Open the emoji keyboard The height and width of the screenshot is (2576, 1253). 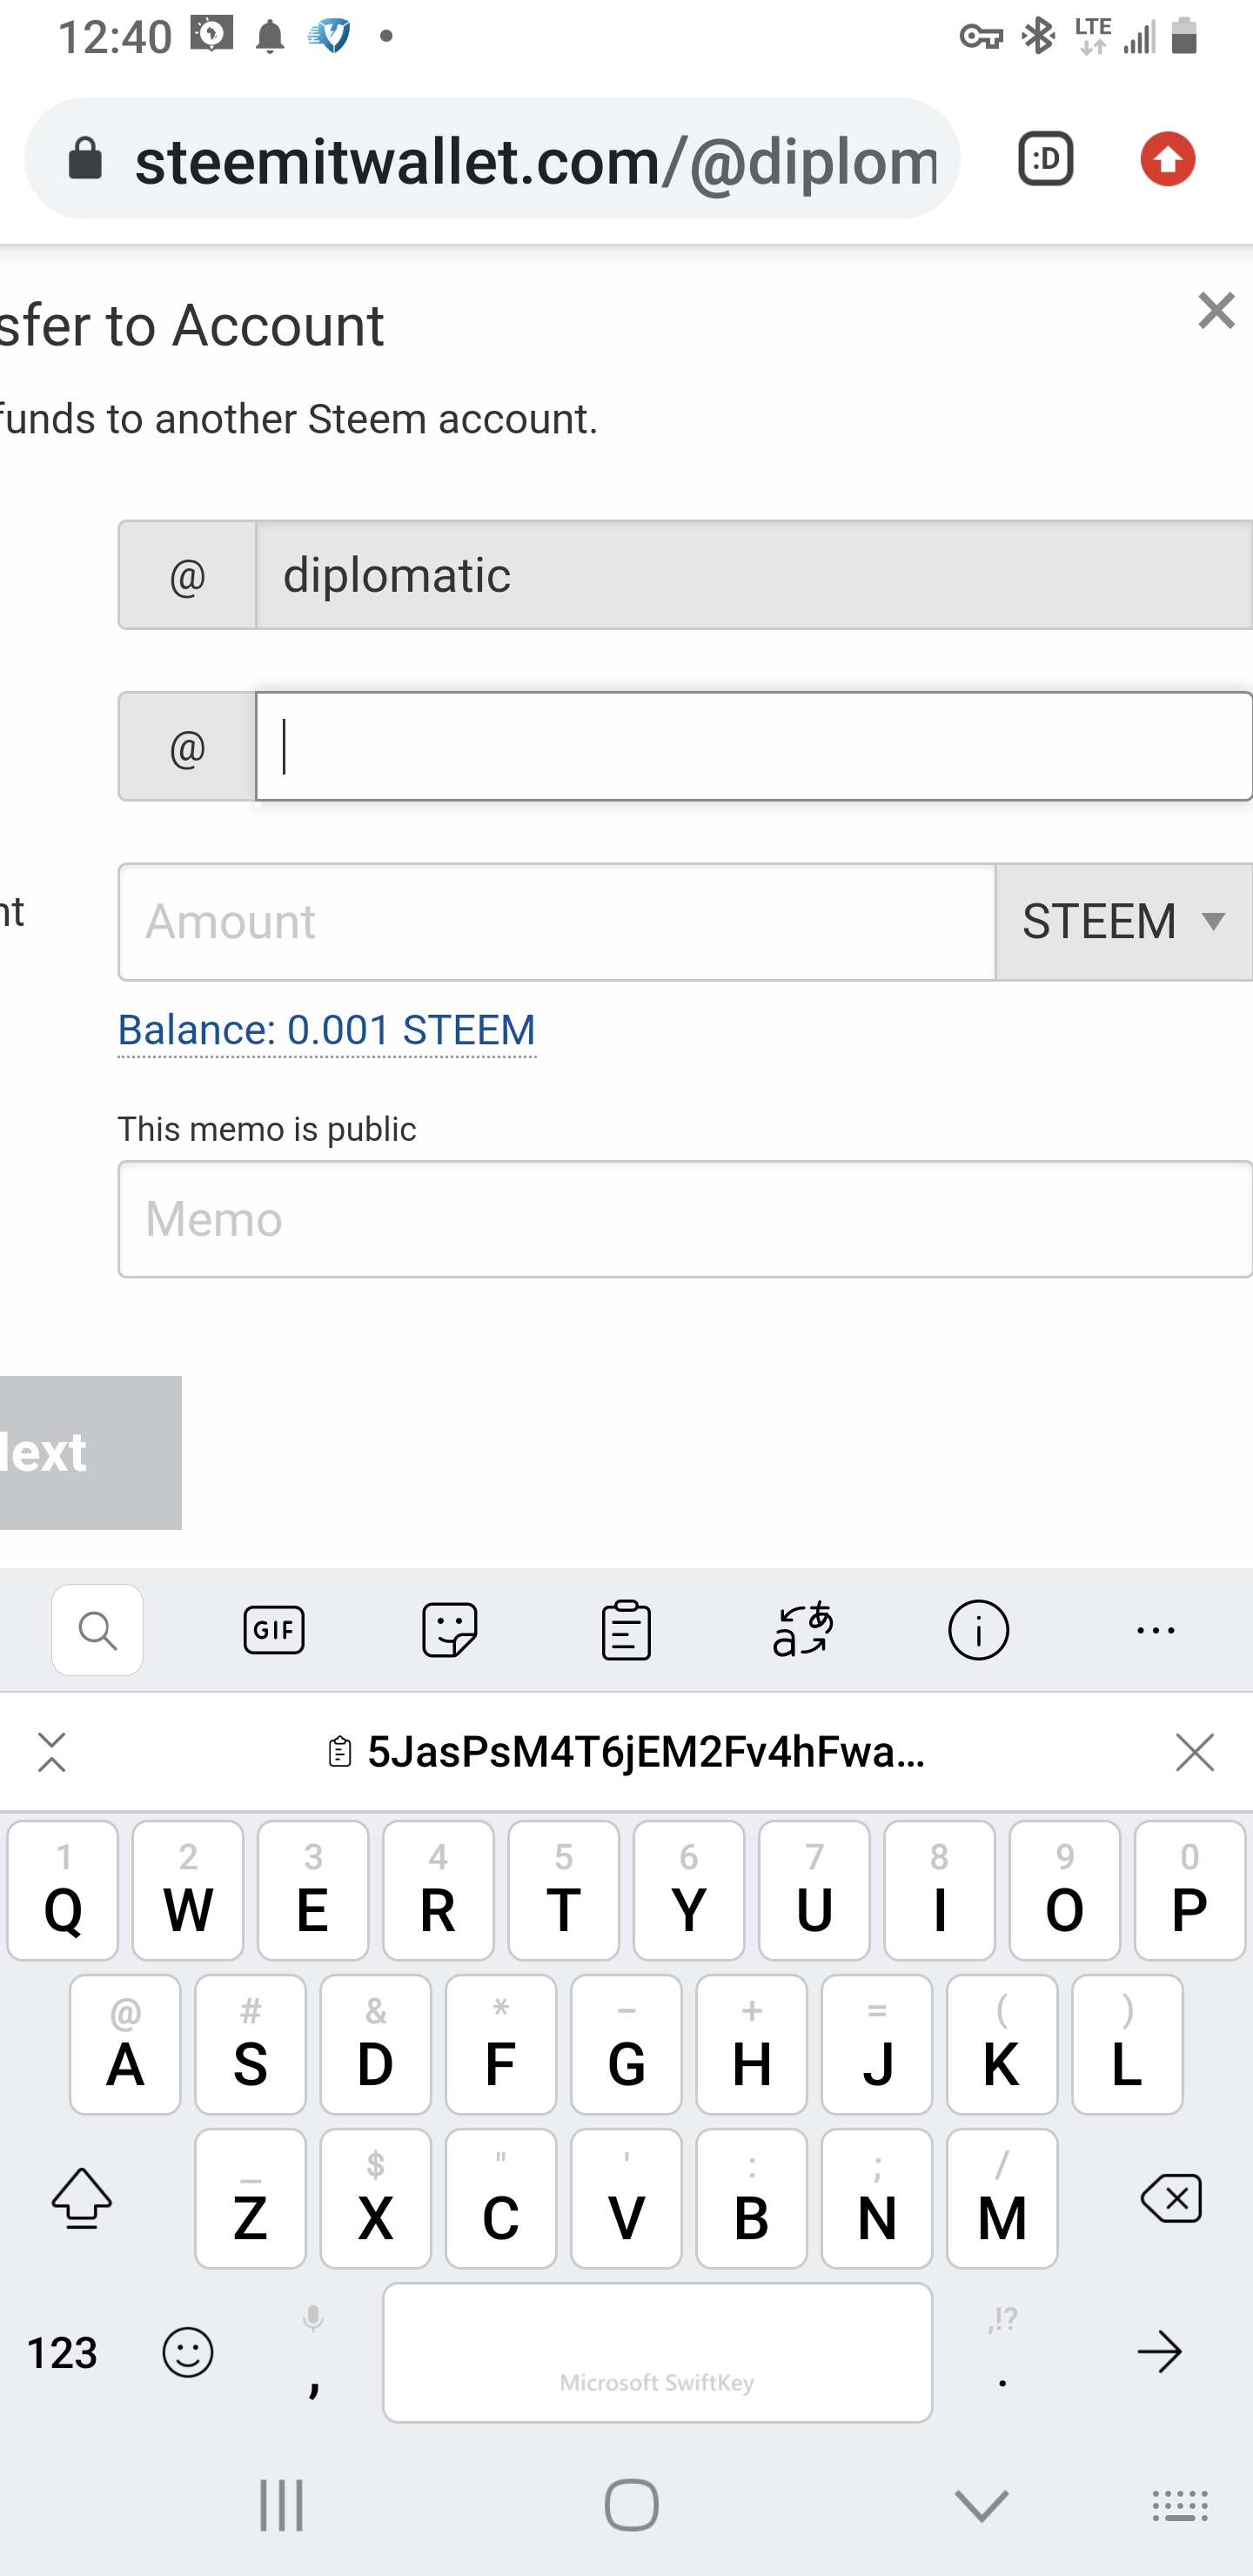188,2352
